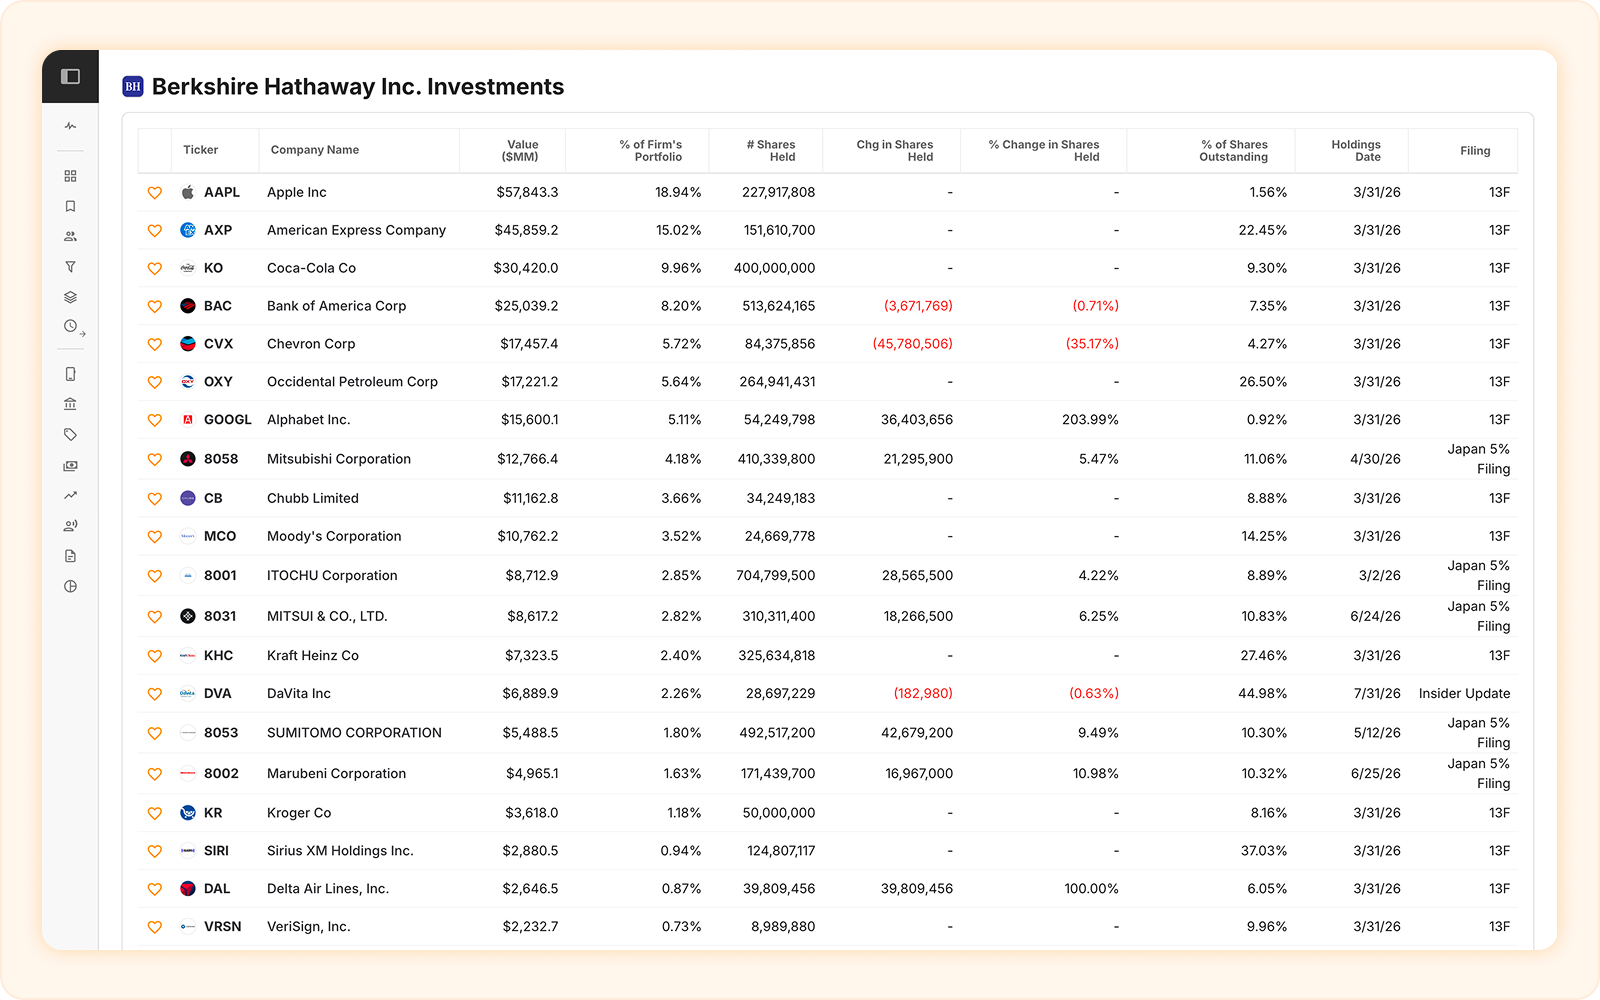Open the bank building icon in sidebar

tap(70, 404)
